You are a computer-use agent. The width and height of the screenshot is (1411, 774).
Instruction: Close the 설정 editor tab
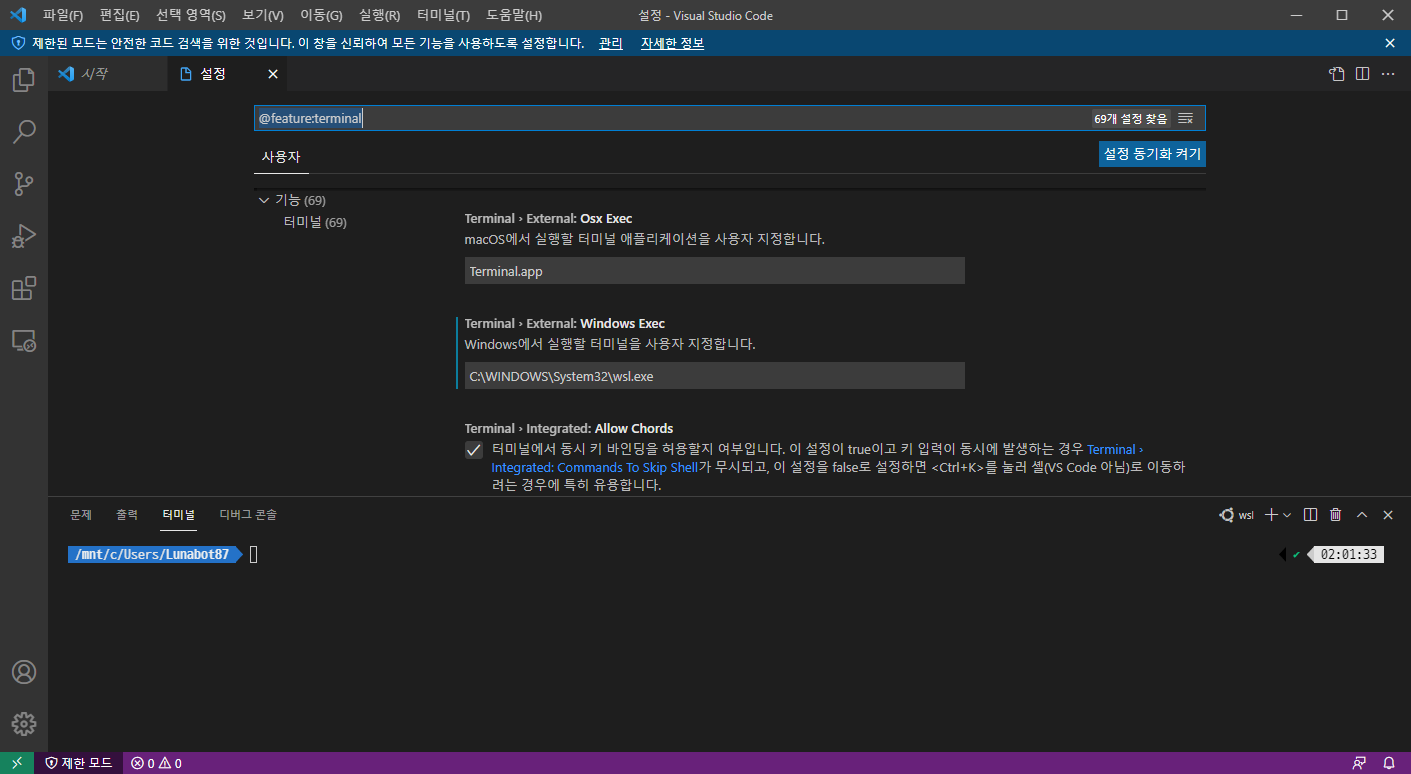tap(273, 74)
